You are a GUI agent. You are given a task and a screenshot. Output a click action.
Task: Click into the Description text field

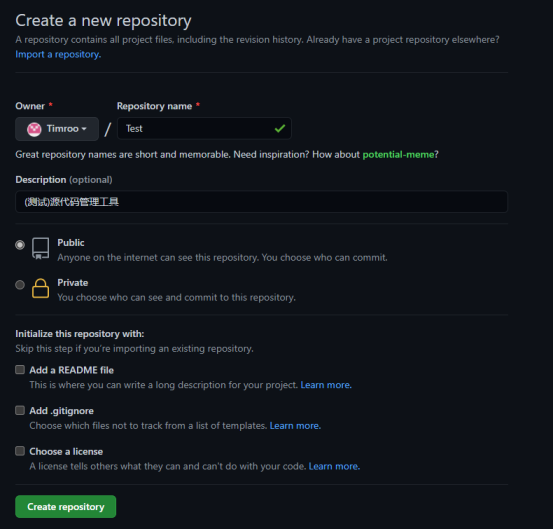[261, 202]
